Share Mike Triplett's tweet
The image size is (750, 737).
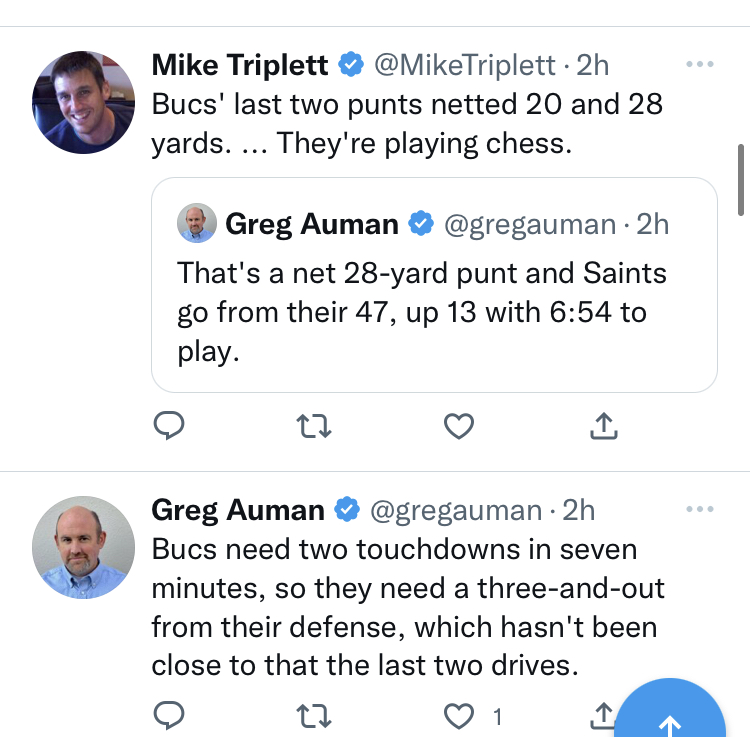point(604,427)
